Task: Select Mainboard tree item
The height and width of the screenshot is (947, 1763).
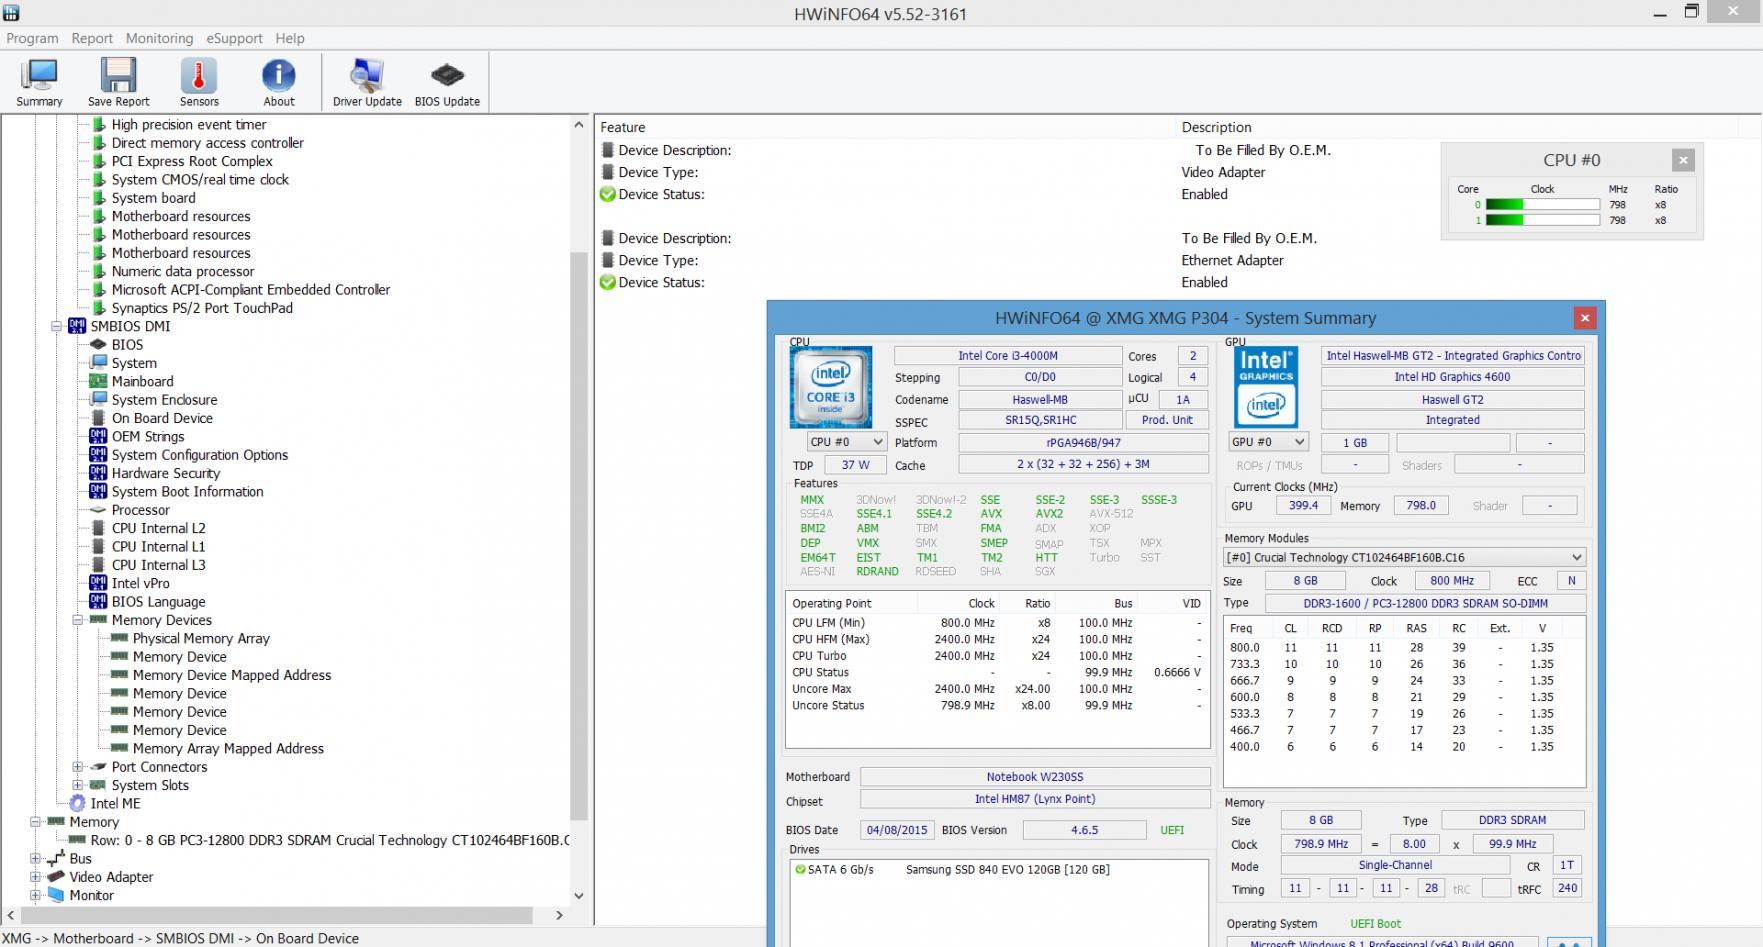Action: (x=142, y=381)
